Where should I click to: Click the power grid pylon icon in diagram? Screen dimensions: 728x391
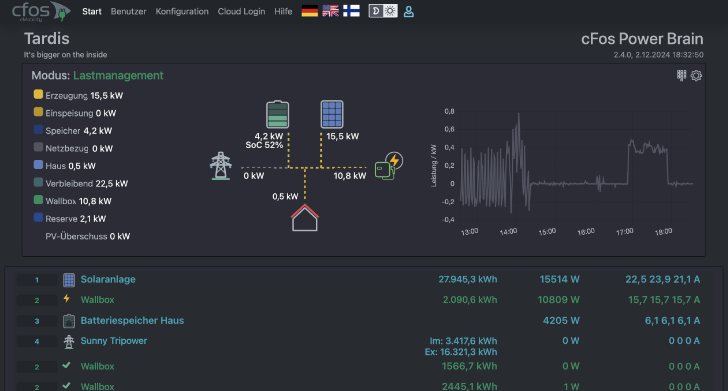coord(221,166)
